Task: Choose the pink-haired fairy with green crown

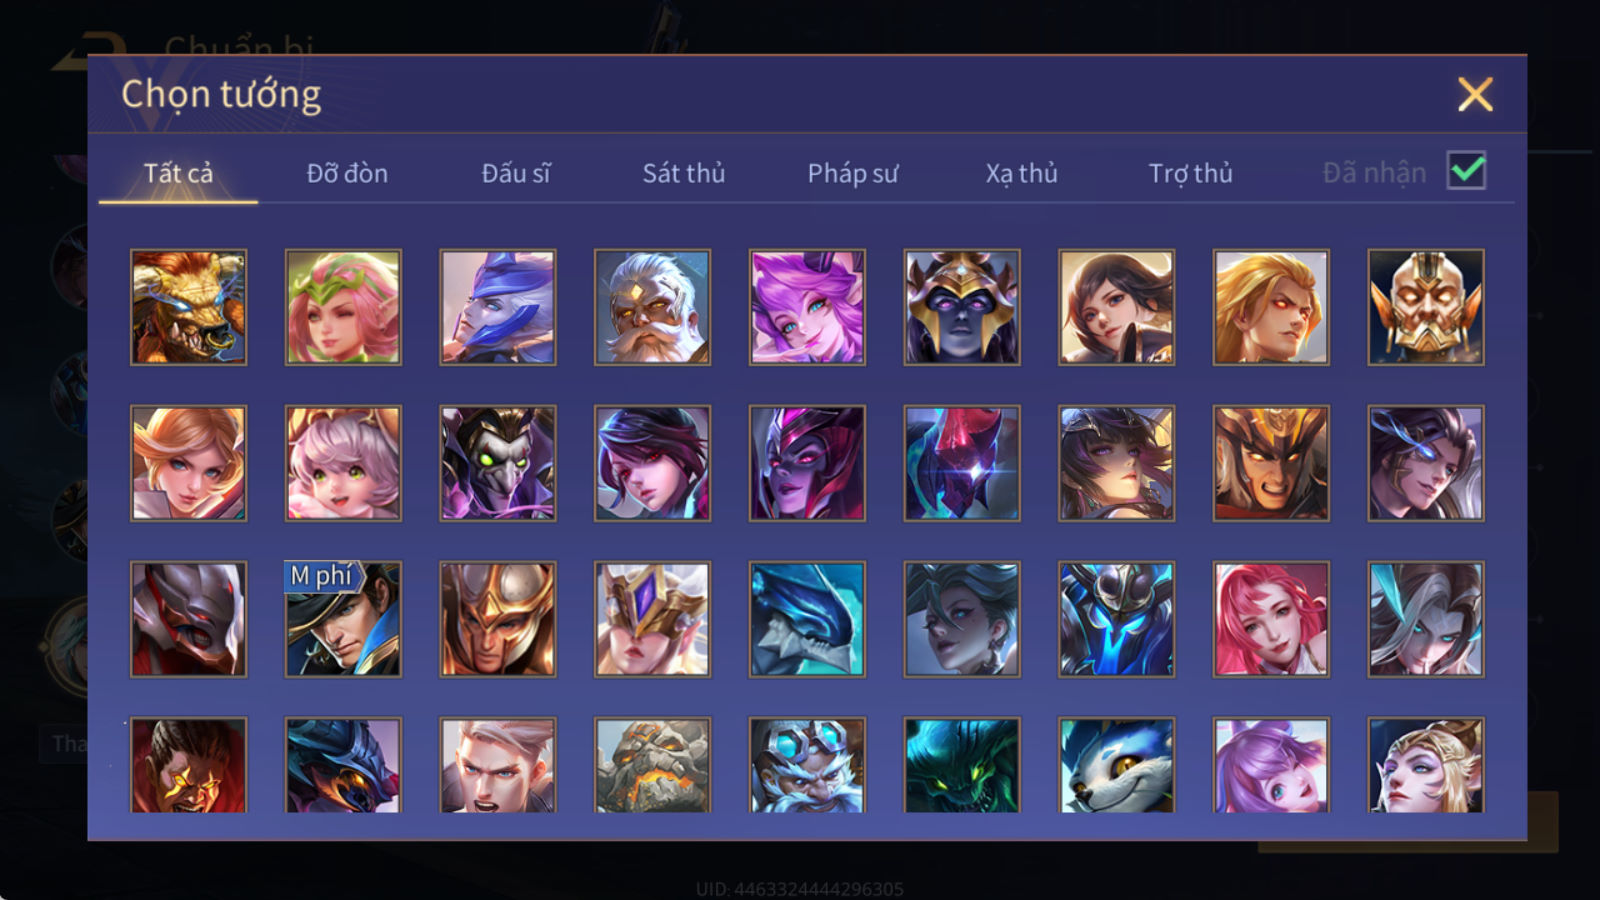Action: point(343,307)
